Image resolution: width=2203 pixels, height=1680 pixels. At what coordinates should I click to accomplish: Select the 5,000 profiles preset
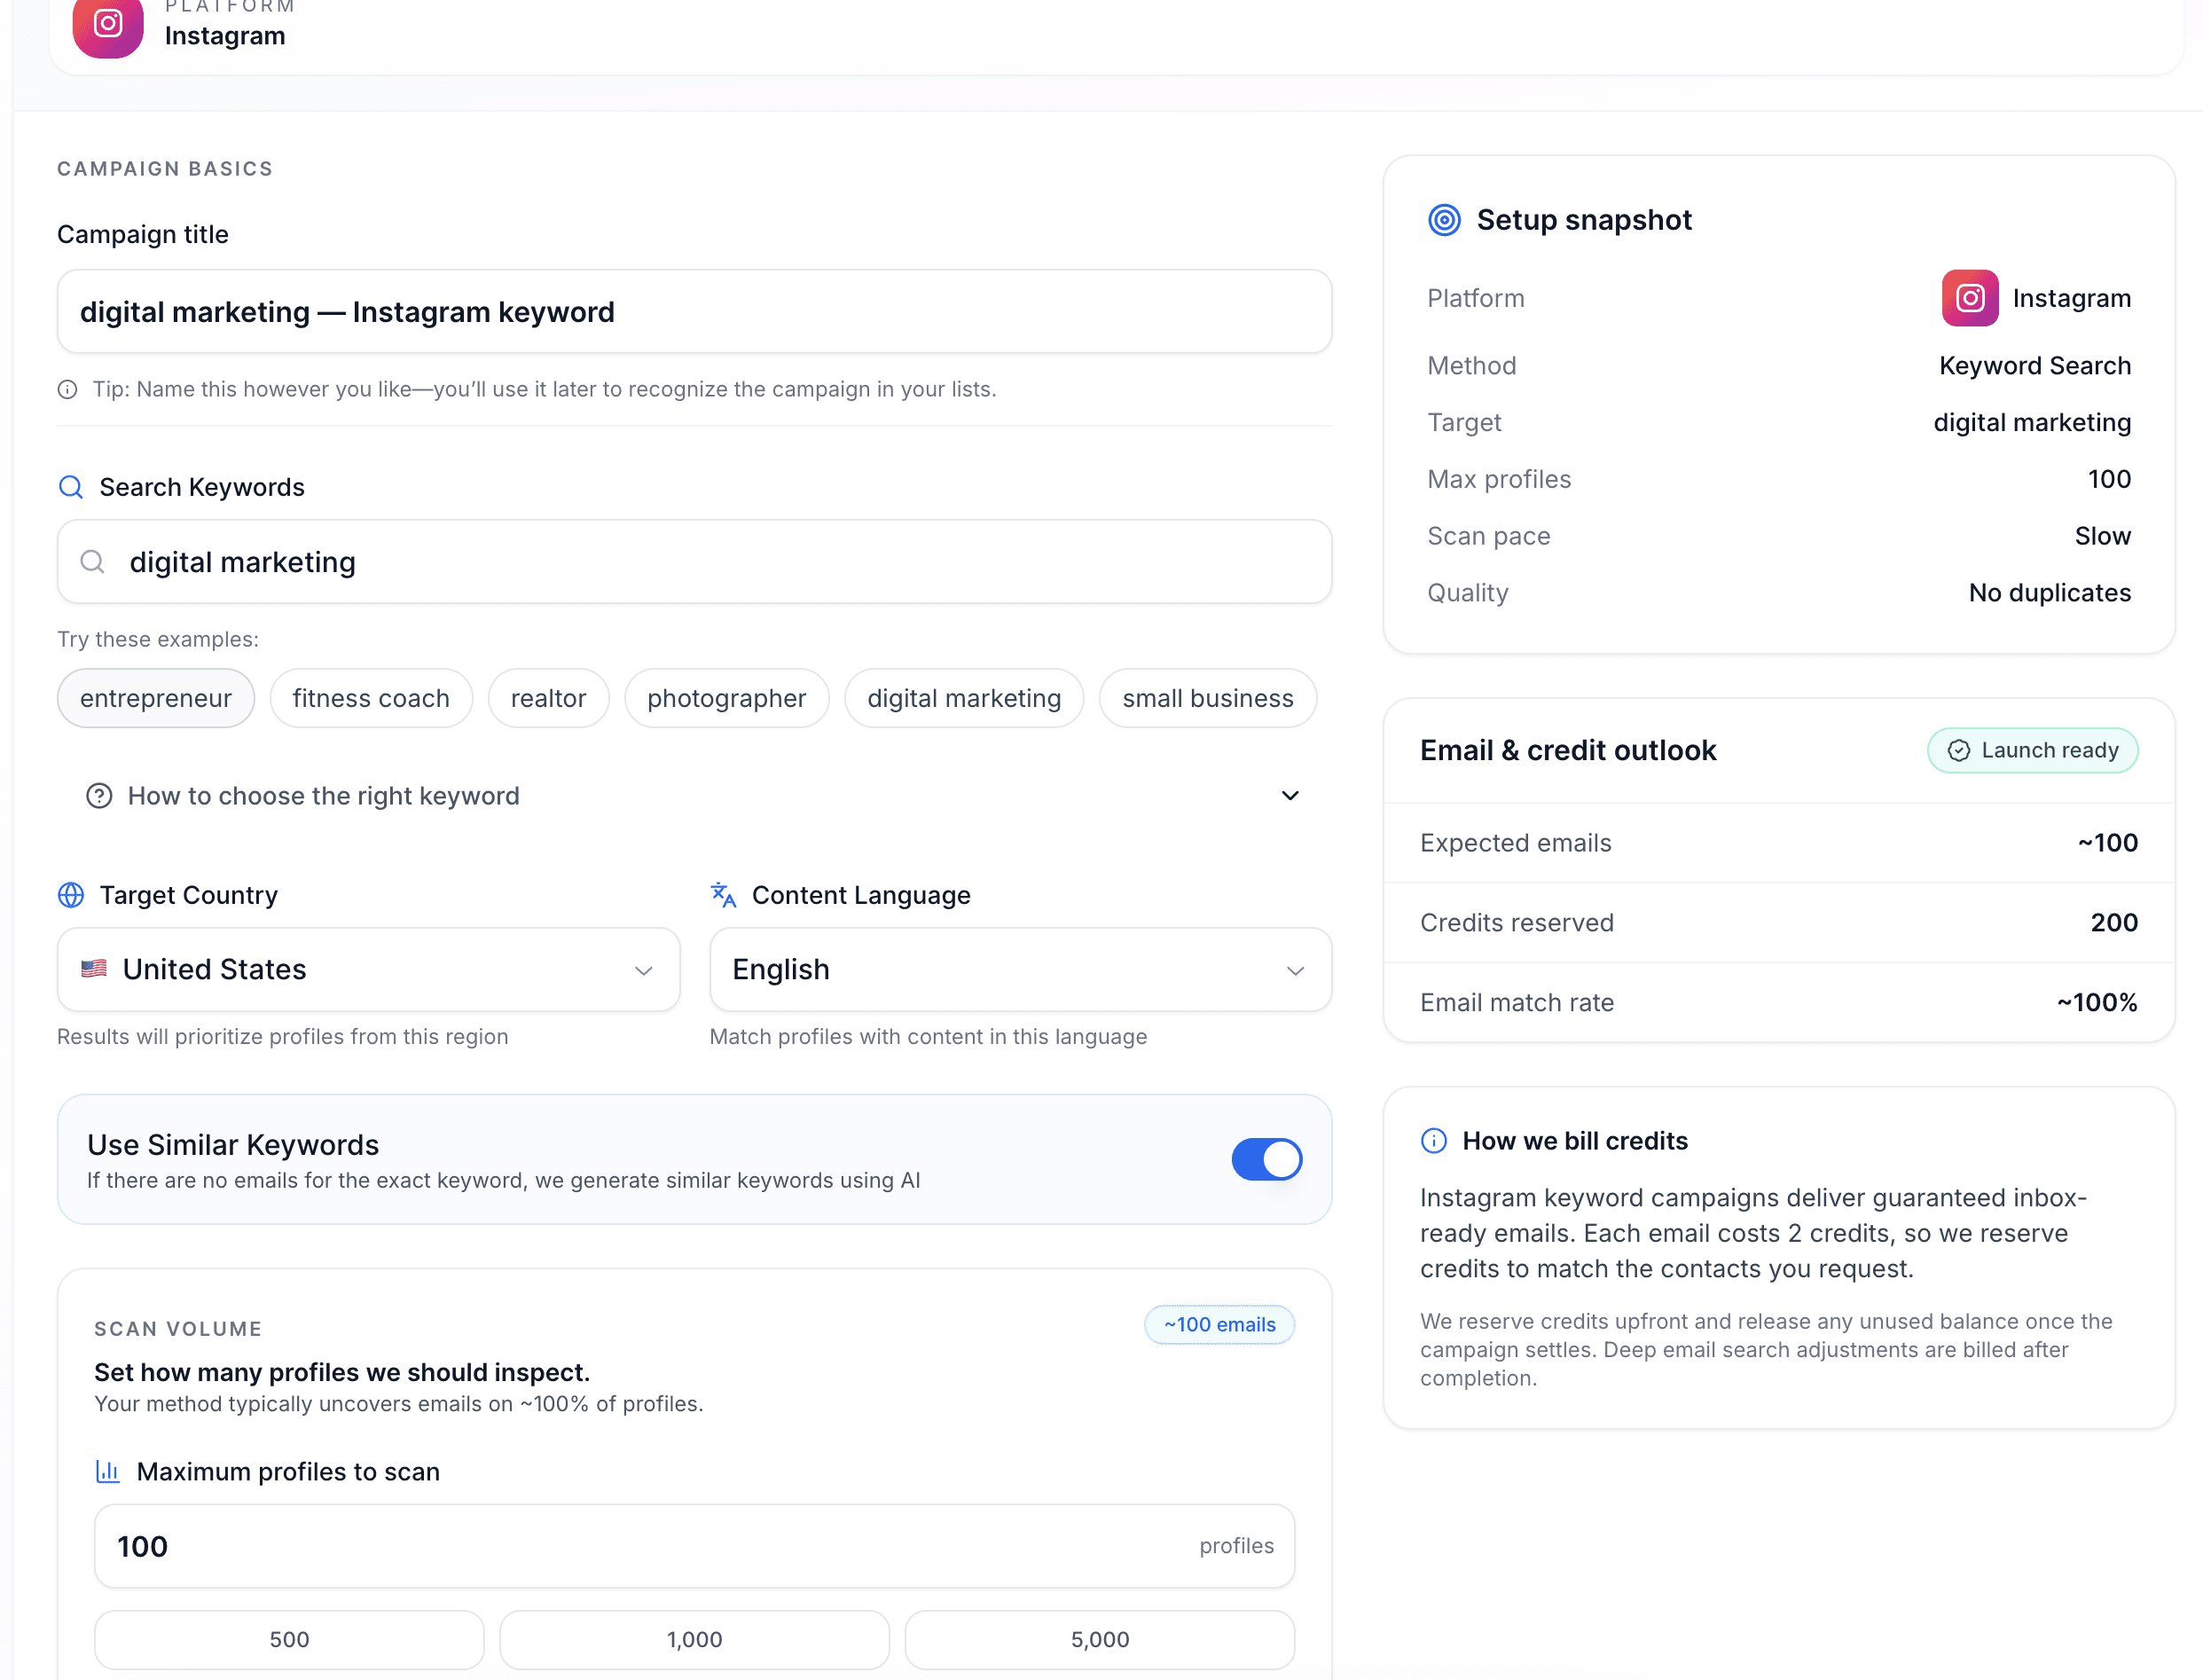click(x=1099, y=1640)
